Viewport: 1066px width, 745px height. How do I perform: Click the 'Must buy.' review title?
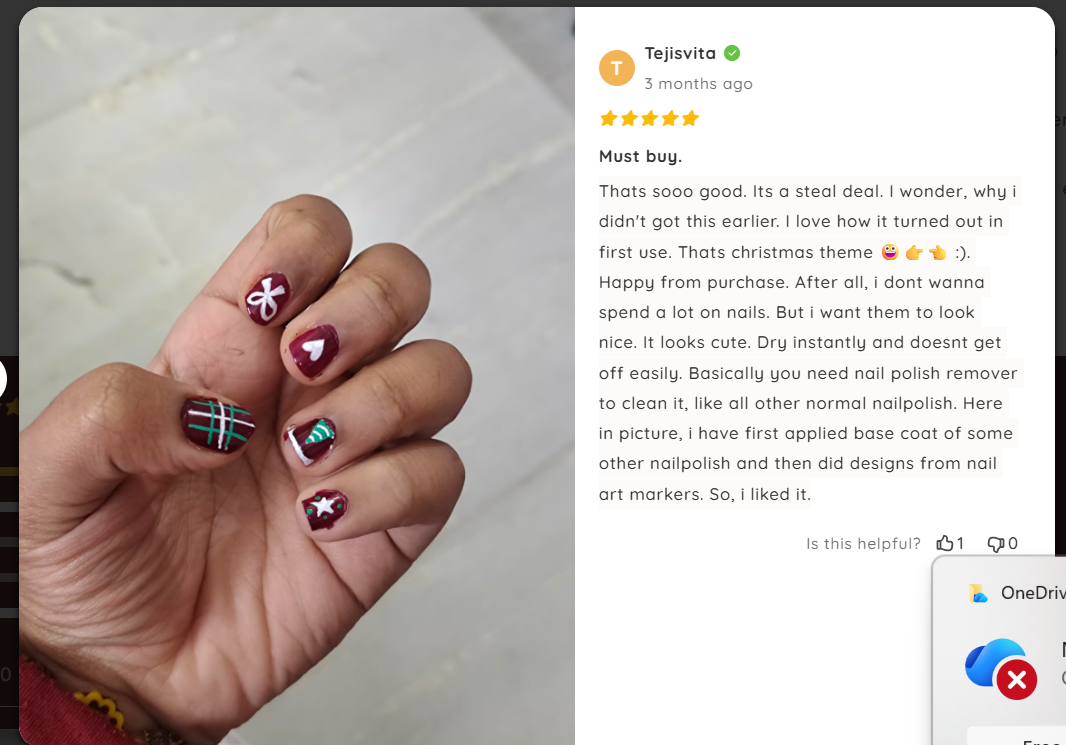(640, 156)
